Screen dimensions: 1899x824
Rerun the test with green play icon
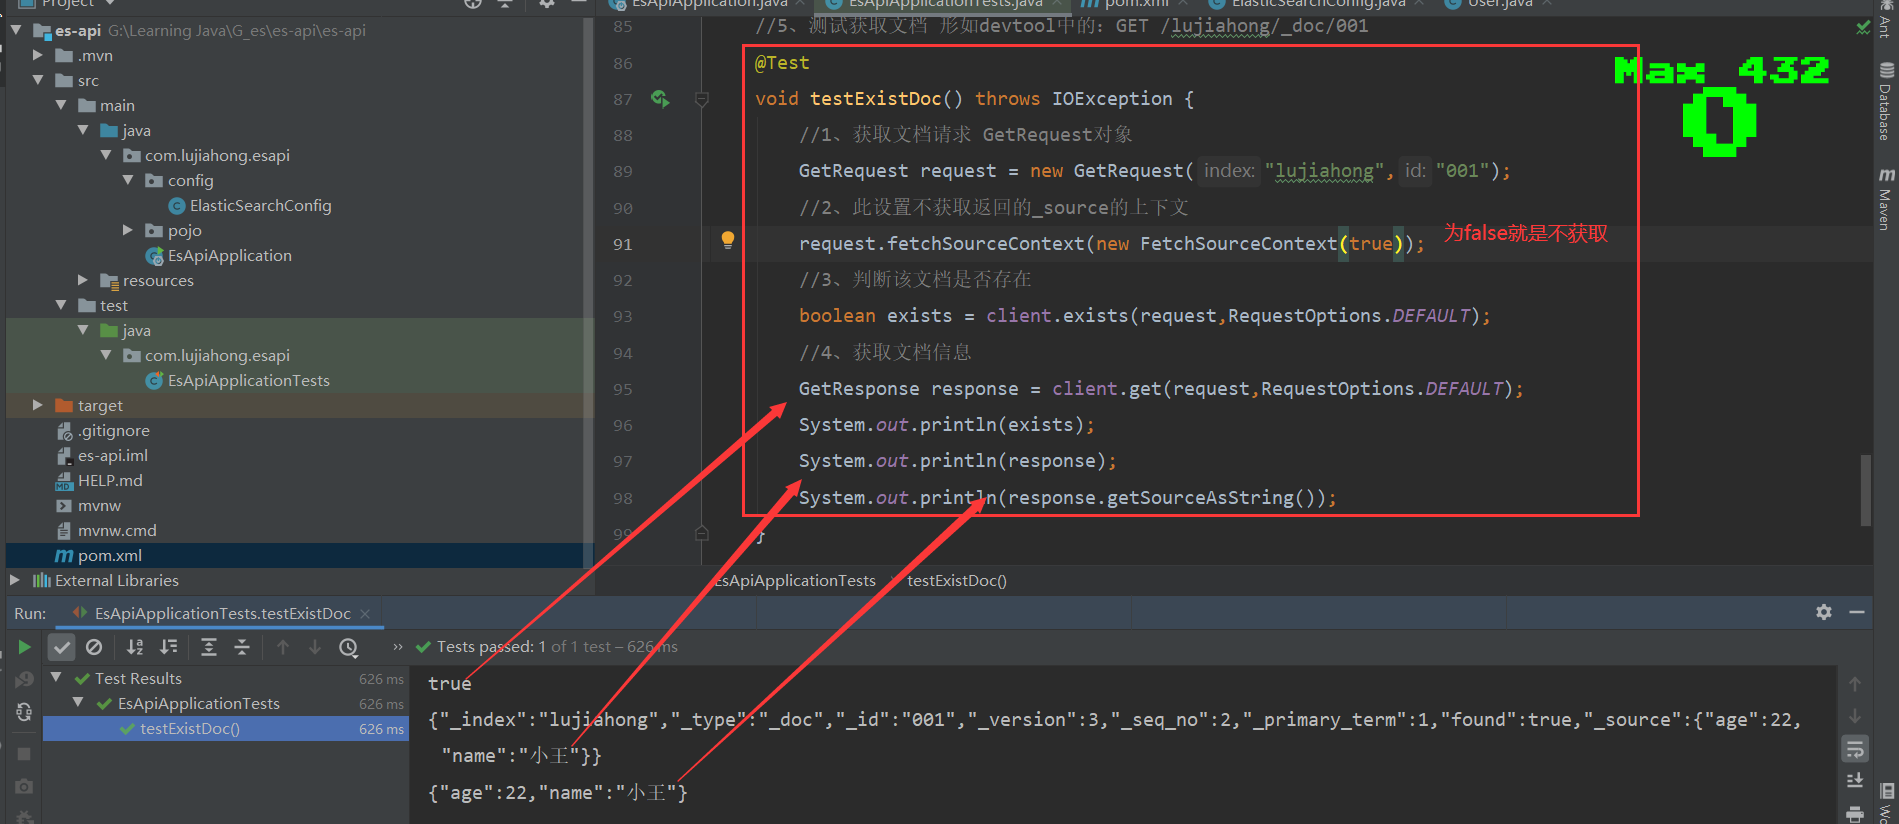[x=24, y=647]
